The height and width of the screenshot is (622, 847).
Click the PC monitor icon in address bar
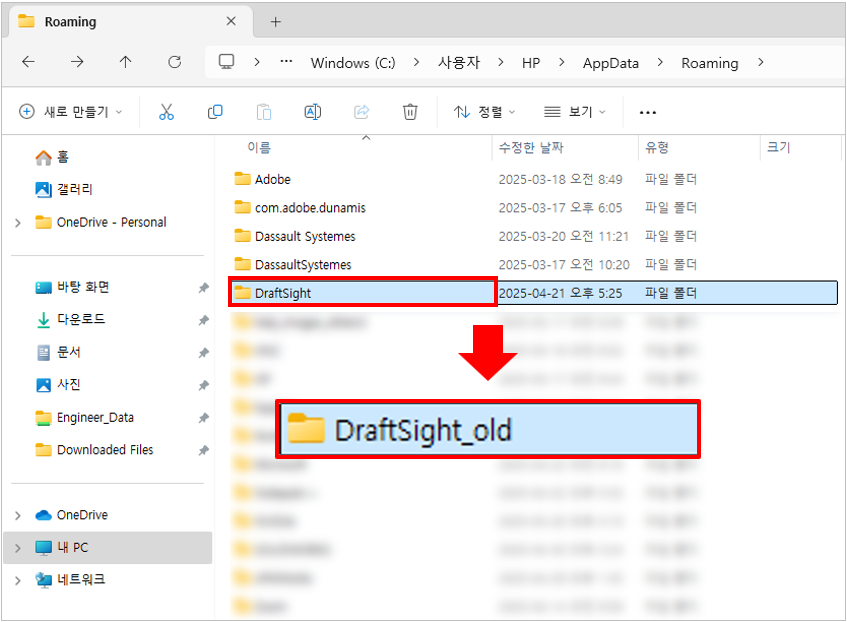[226, 62]
